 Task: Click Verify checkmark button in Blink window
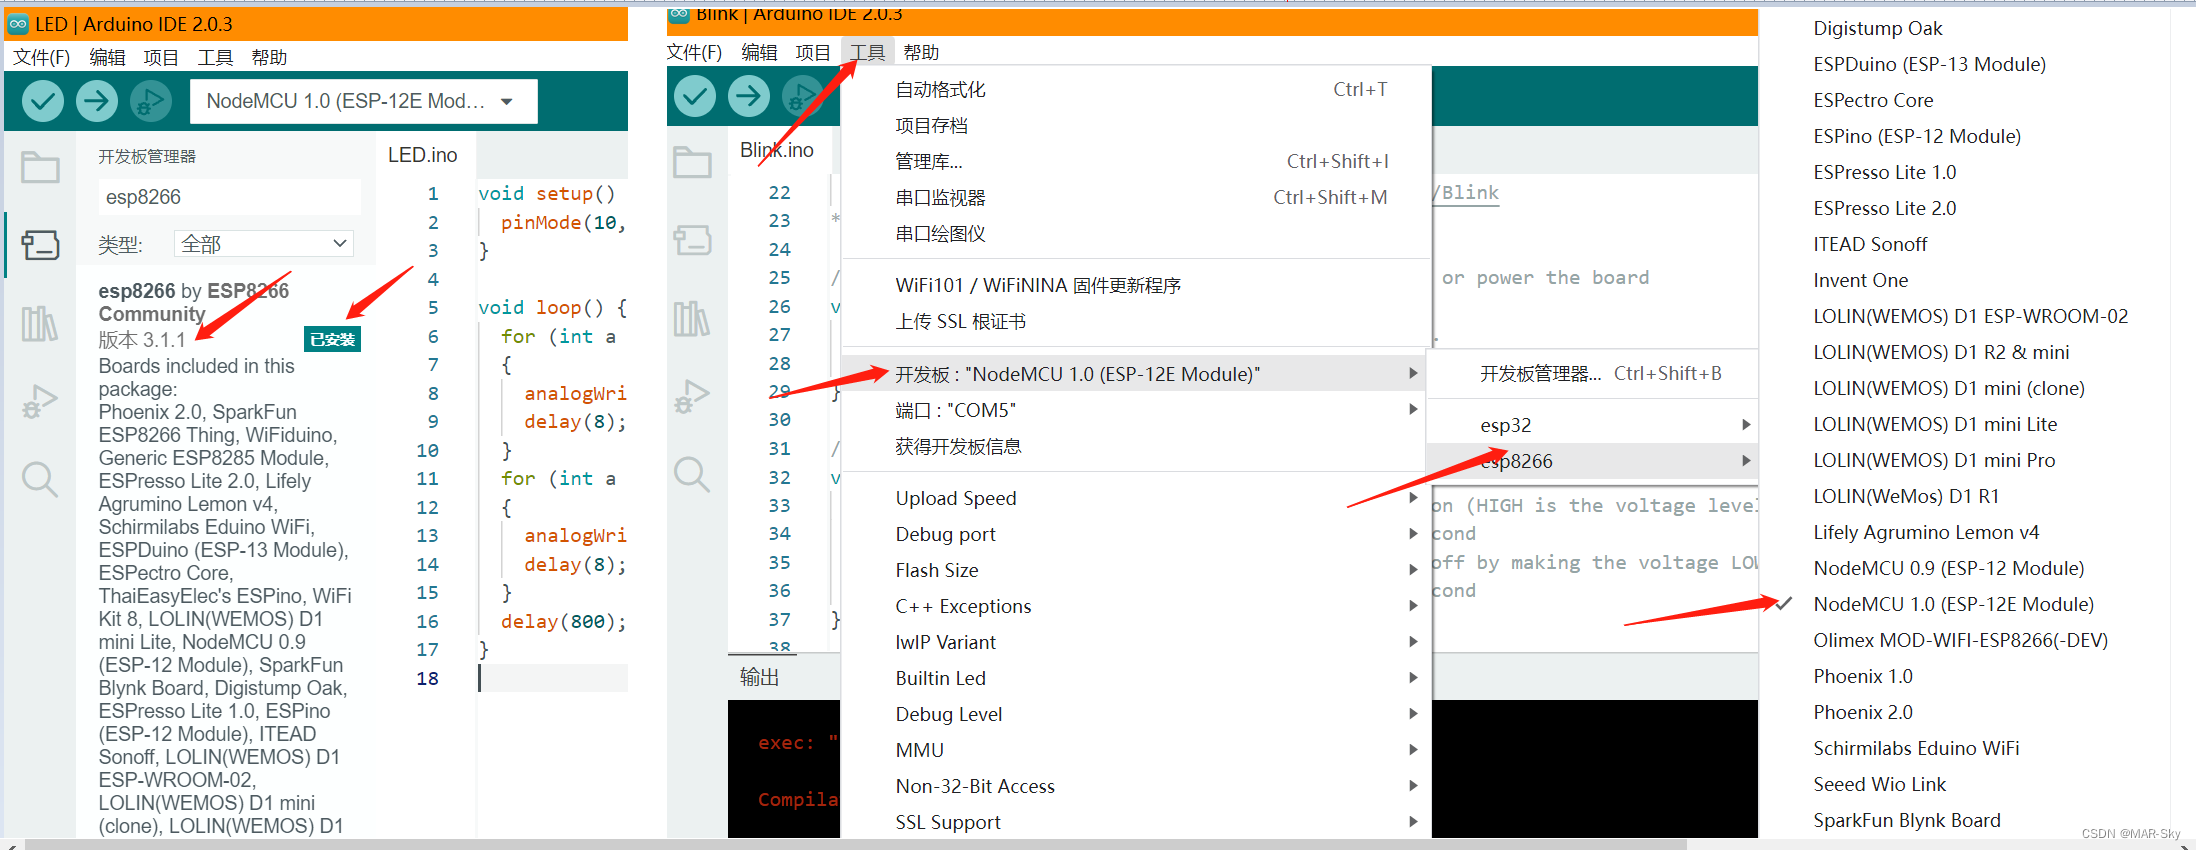(x=695, y=97)
